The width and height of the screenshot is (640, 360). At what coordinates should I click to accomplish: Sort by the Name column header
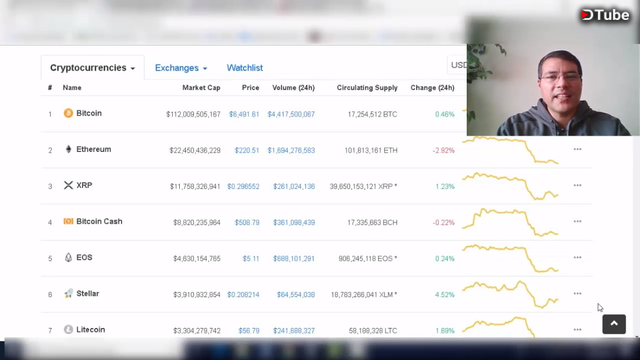[x=72, y=88]
